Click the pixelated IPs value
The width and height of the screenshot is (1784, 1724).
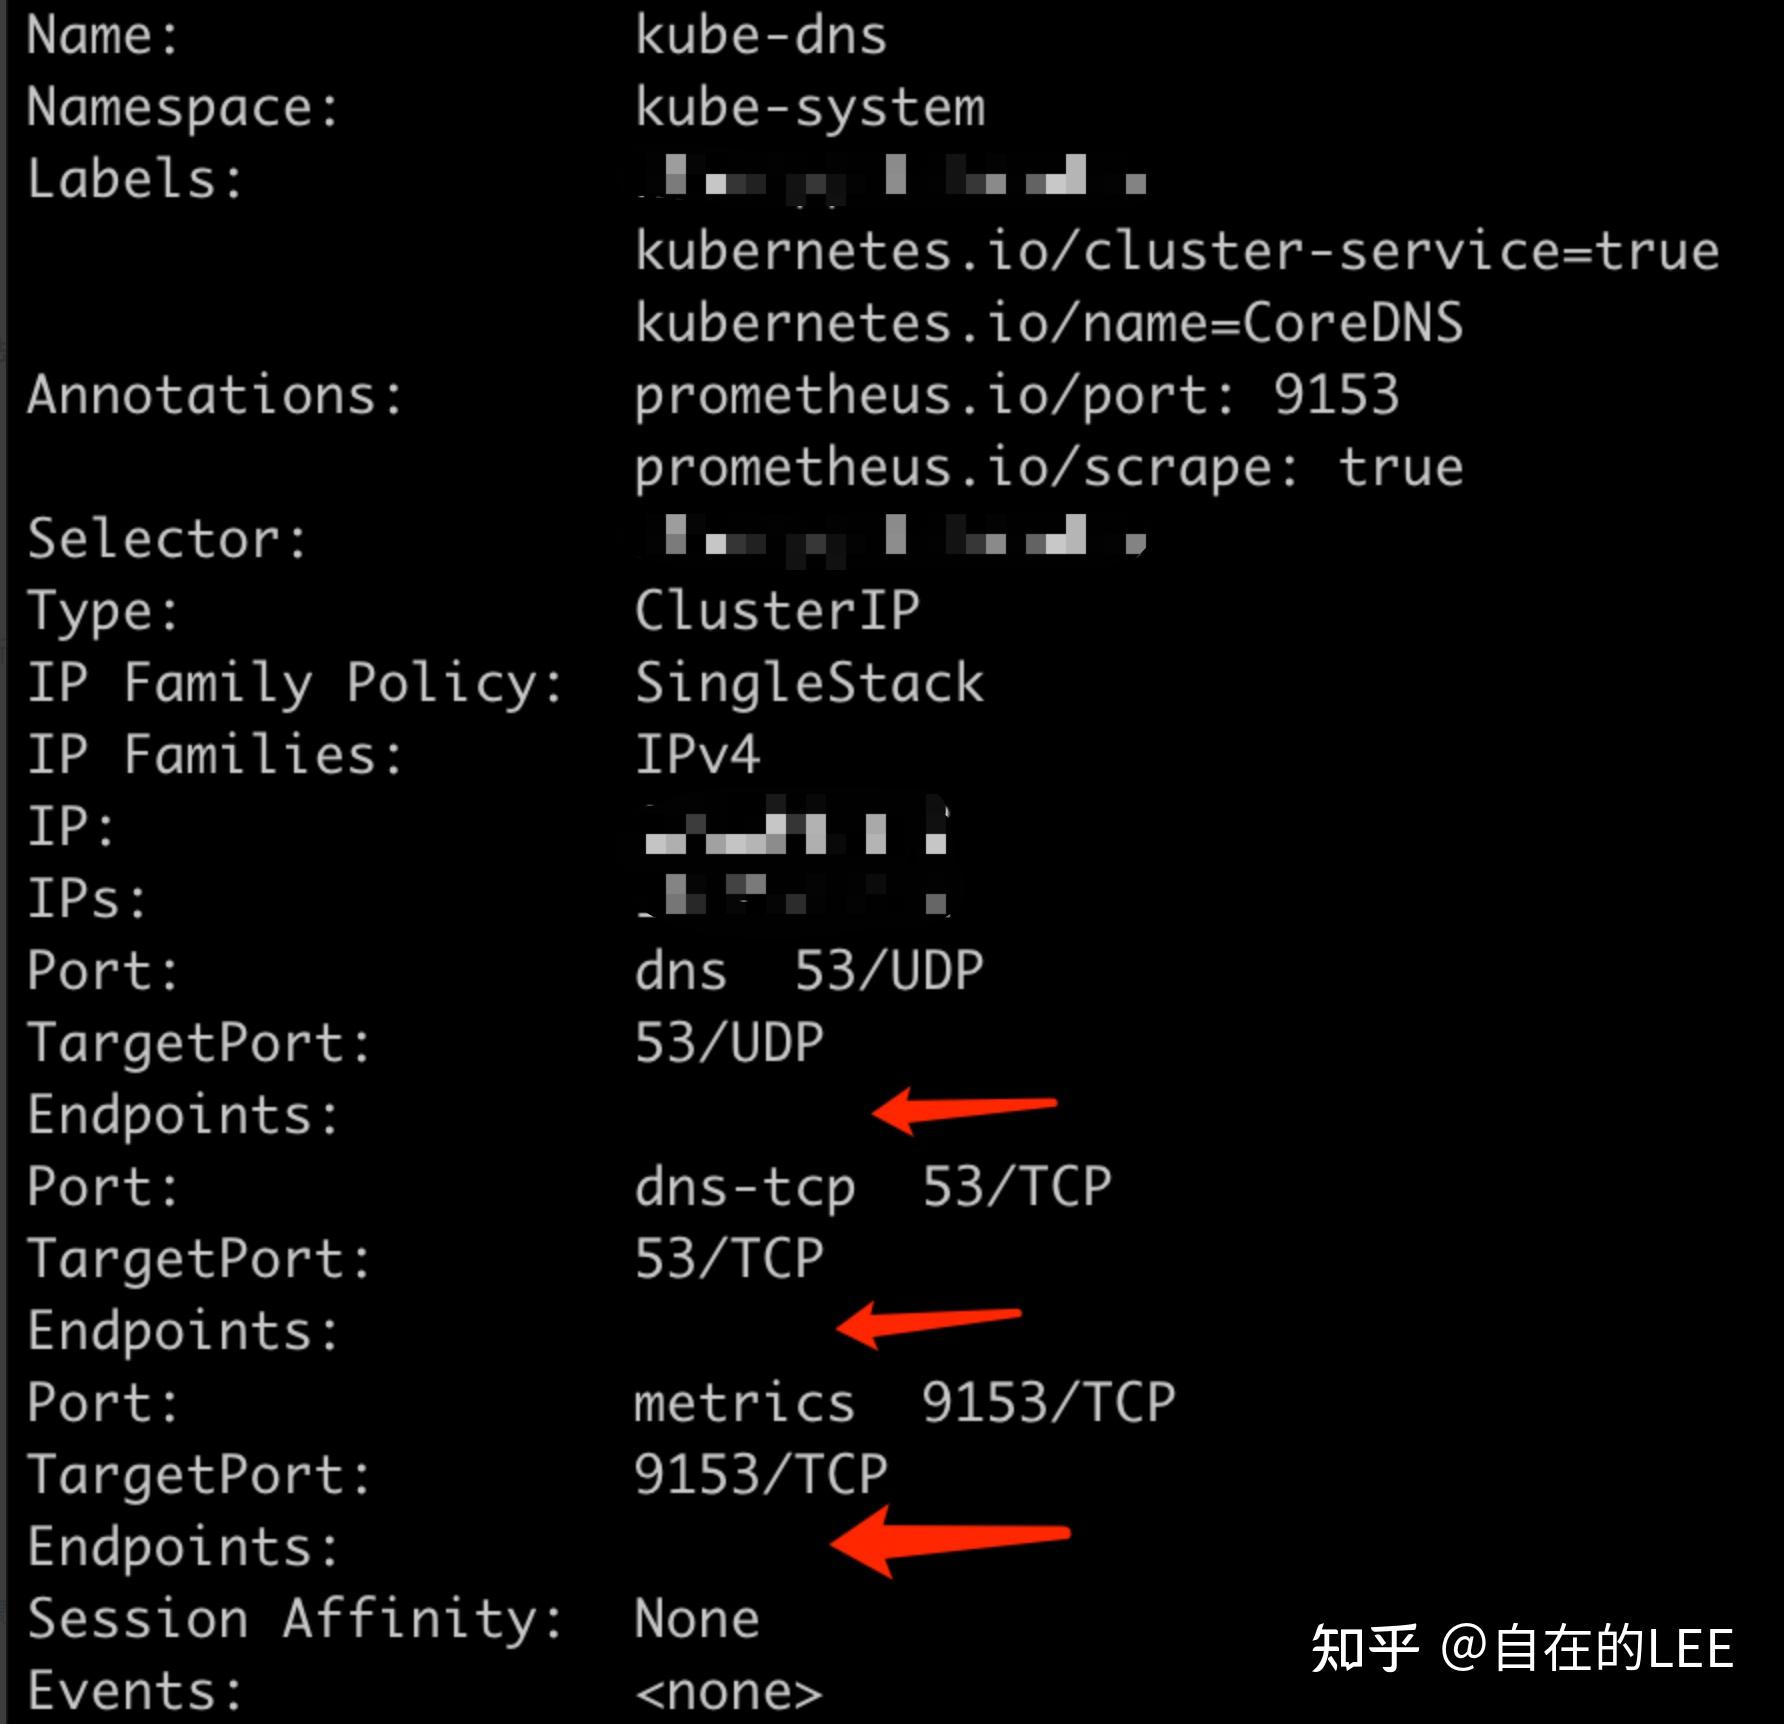(795, 895)
